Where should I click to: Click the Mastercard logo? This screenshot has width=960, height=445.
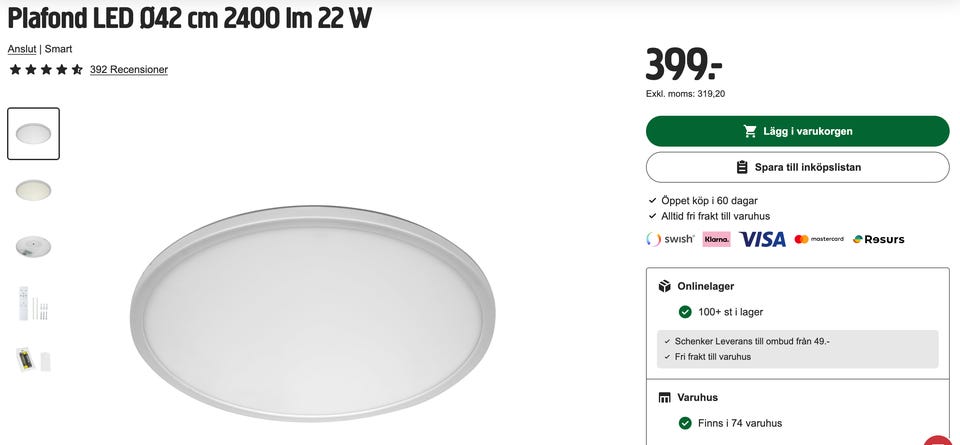click(x=819, y=239)
